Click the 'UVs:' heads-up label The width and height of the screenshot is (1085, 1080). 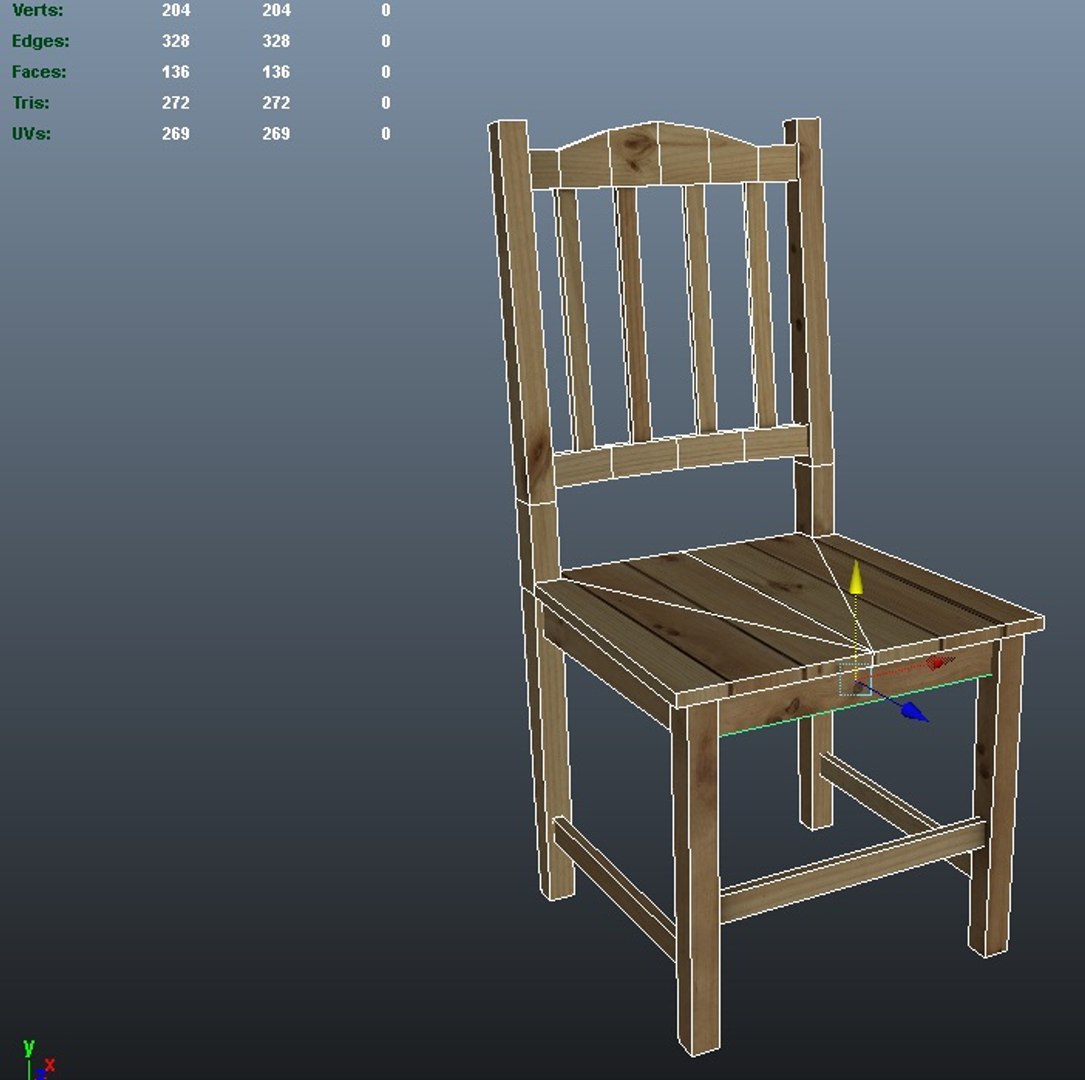click(31, 134)
